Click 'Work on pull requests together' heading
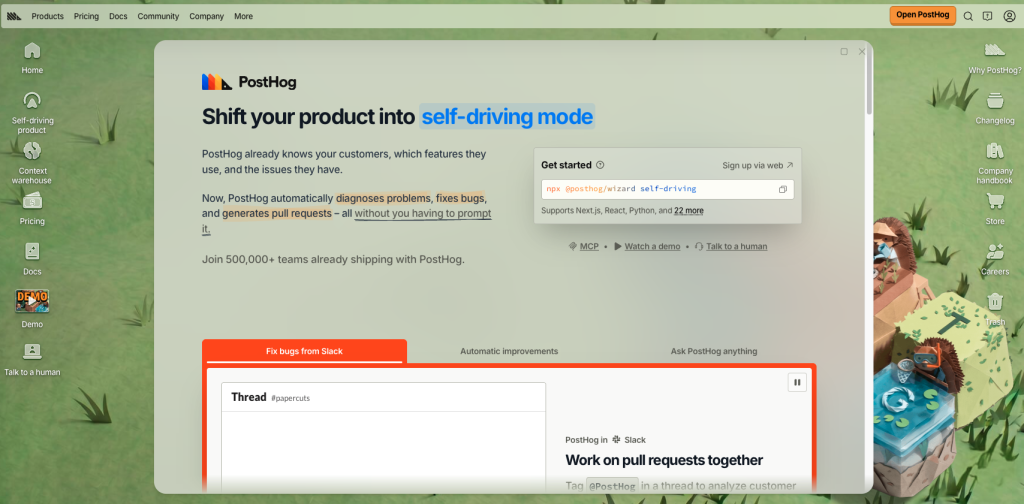This screenshot has width=1024, height=504. click(664, 460)
